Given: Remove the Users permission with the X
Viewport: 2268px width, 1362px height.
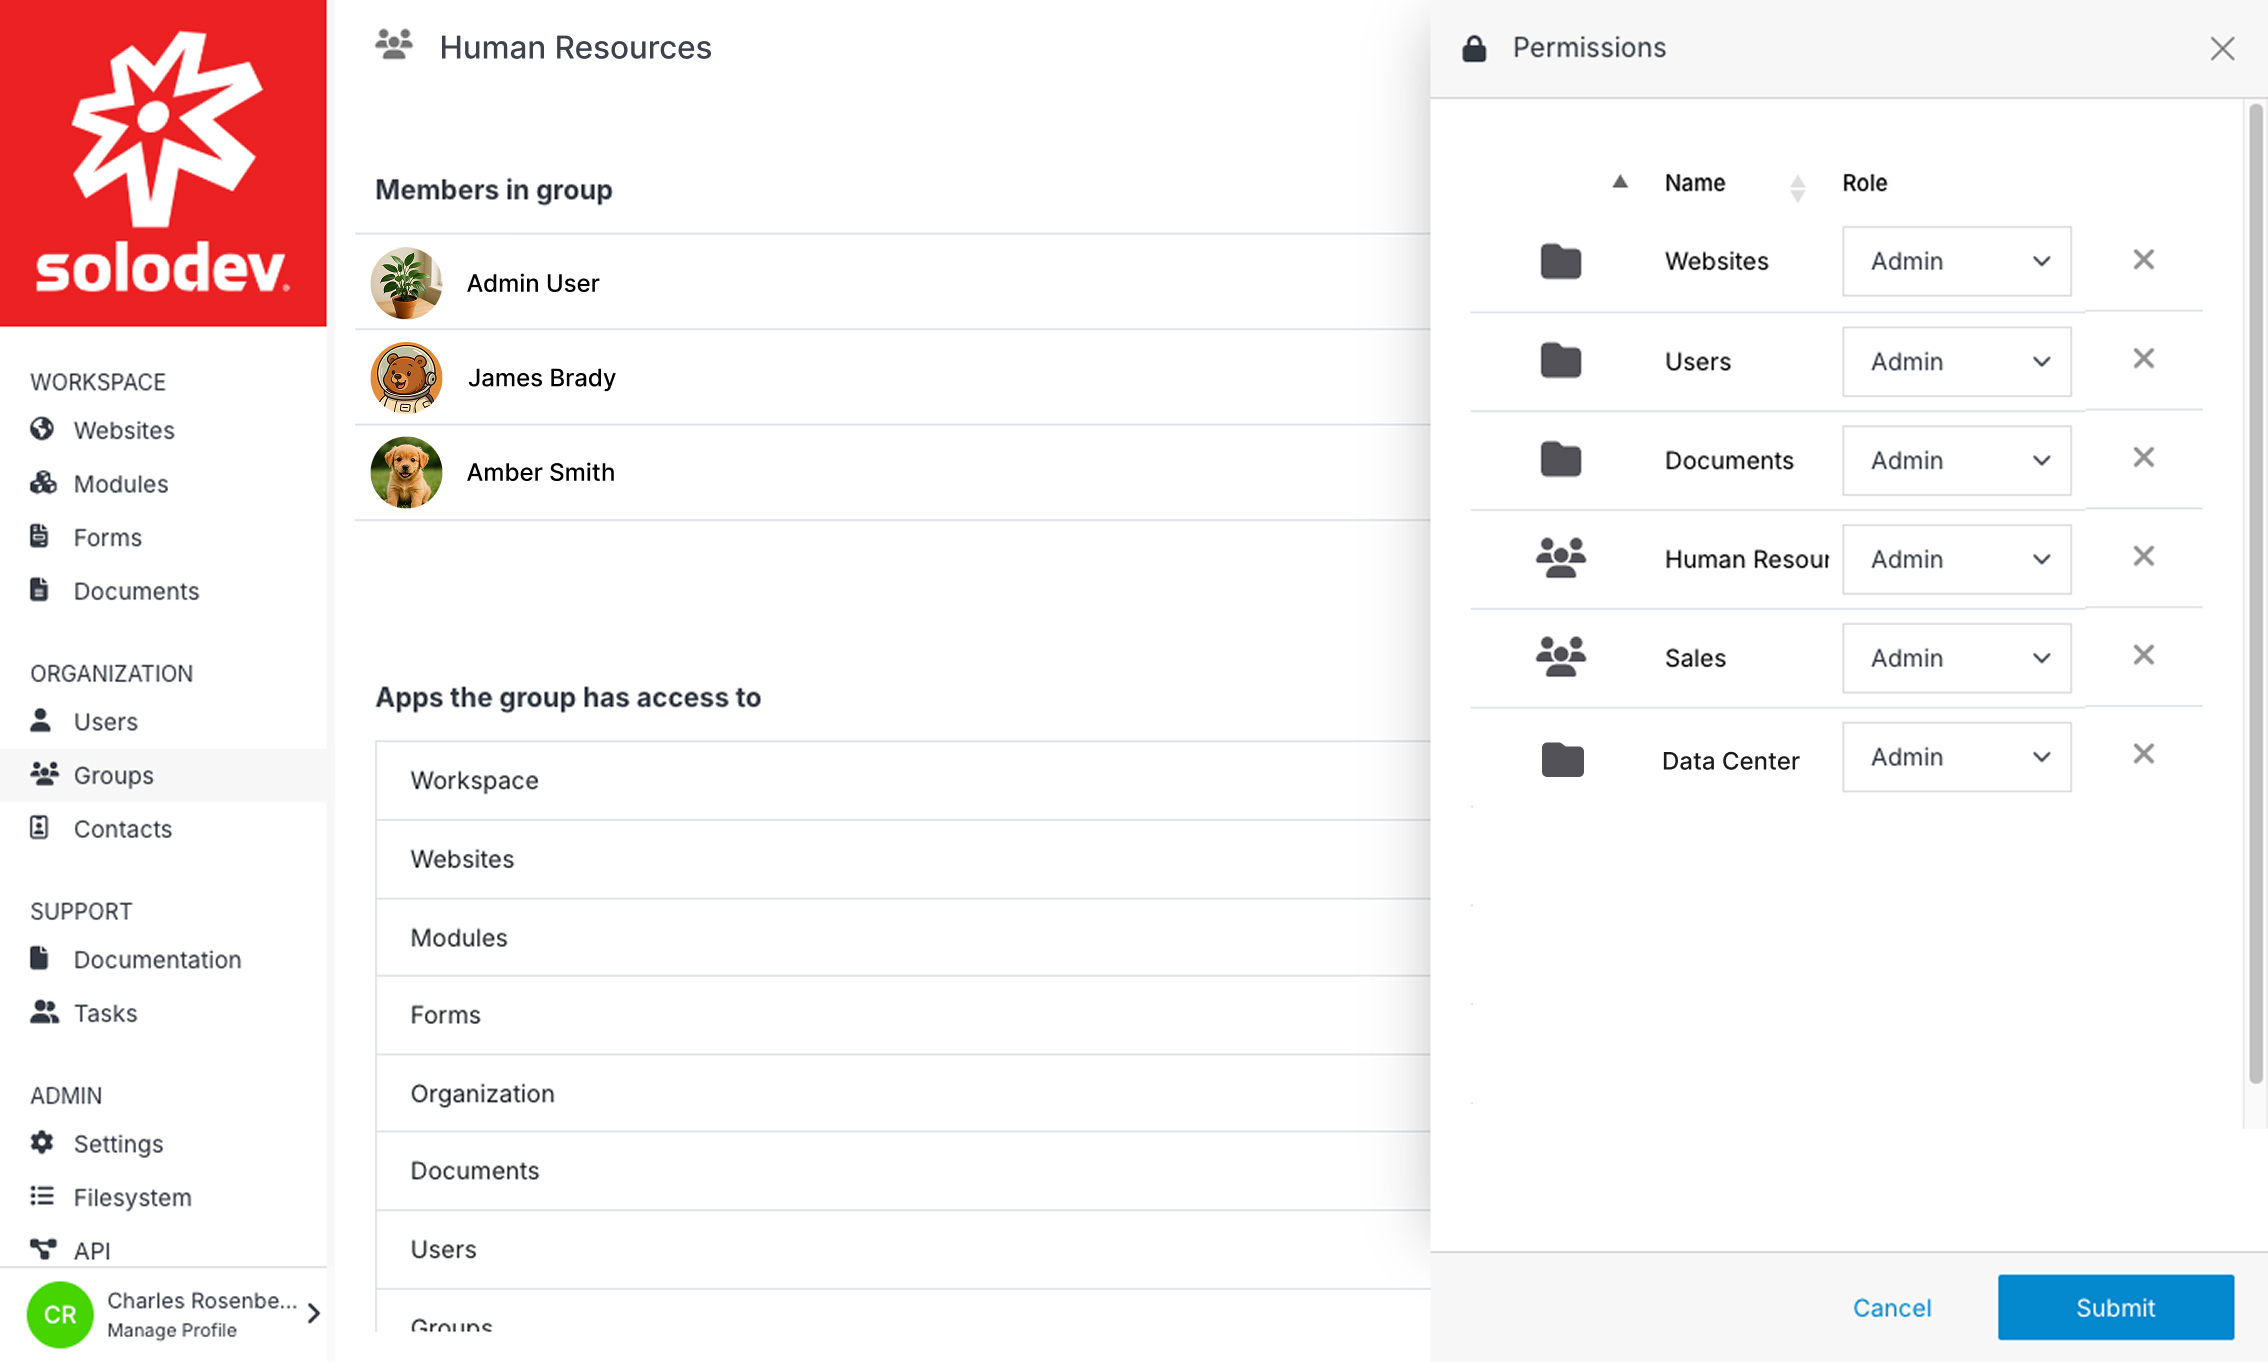Looking at the screenshot, I should tap(2143, 359).
